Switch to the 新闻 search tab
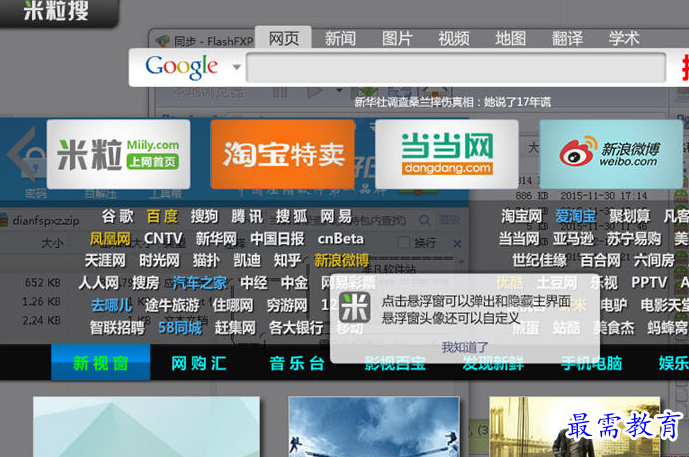The image size is (689, 457). point(340,39)
